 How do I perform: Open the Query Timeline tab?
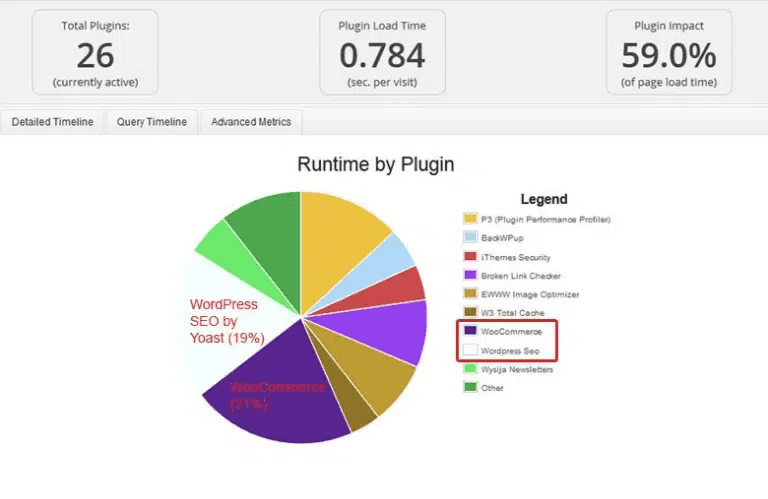point(151,122)
